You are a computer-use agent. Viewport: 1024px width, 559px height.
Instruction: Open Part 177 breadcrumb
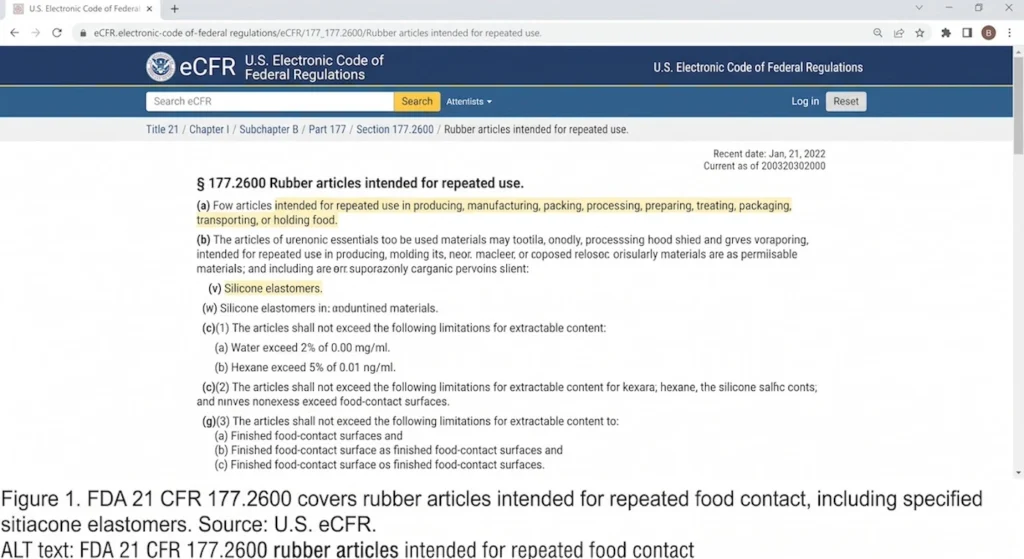pos(327,129)
